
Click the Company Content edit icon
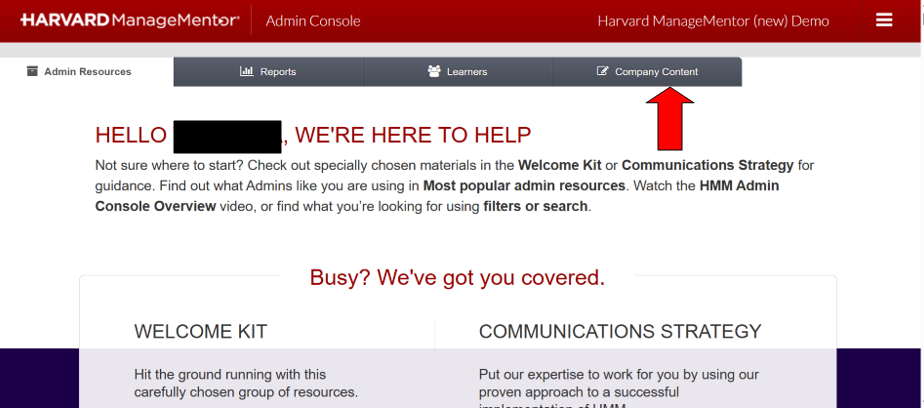602,71
